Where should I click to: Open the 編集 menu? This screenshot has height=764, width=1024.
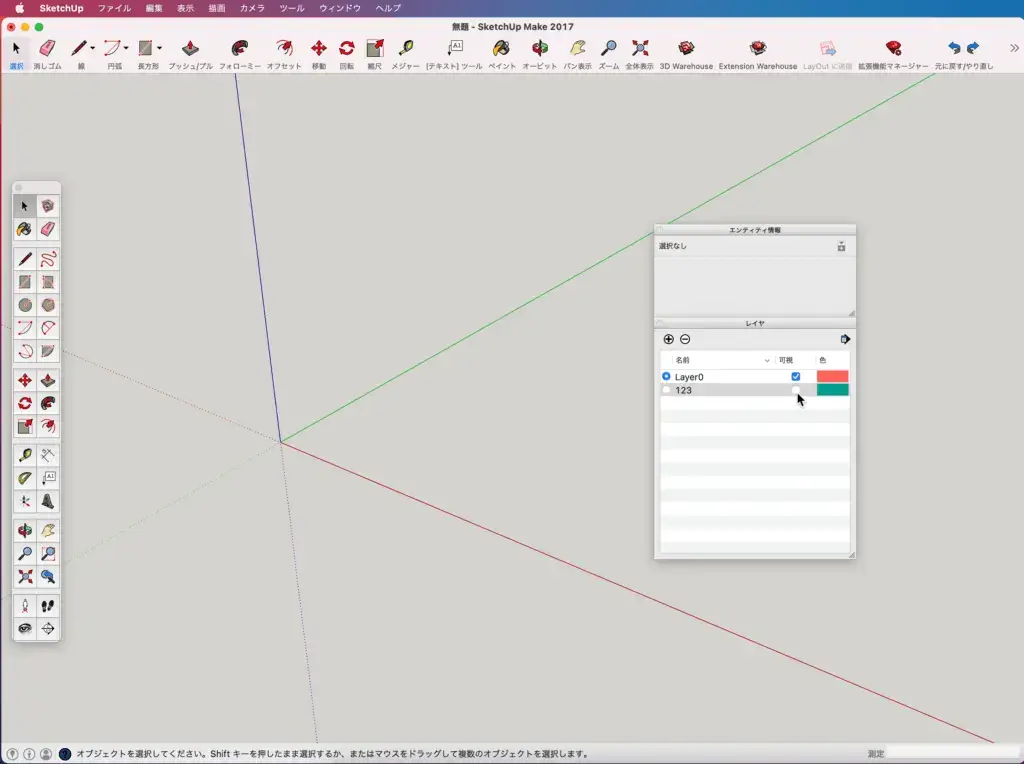(154, 8)
